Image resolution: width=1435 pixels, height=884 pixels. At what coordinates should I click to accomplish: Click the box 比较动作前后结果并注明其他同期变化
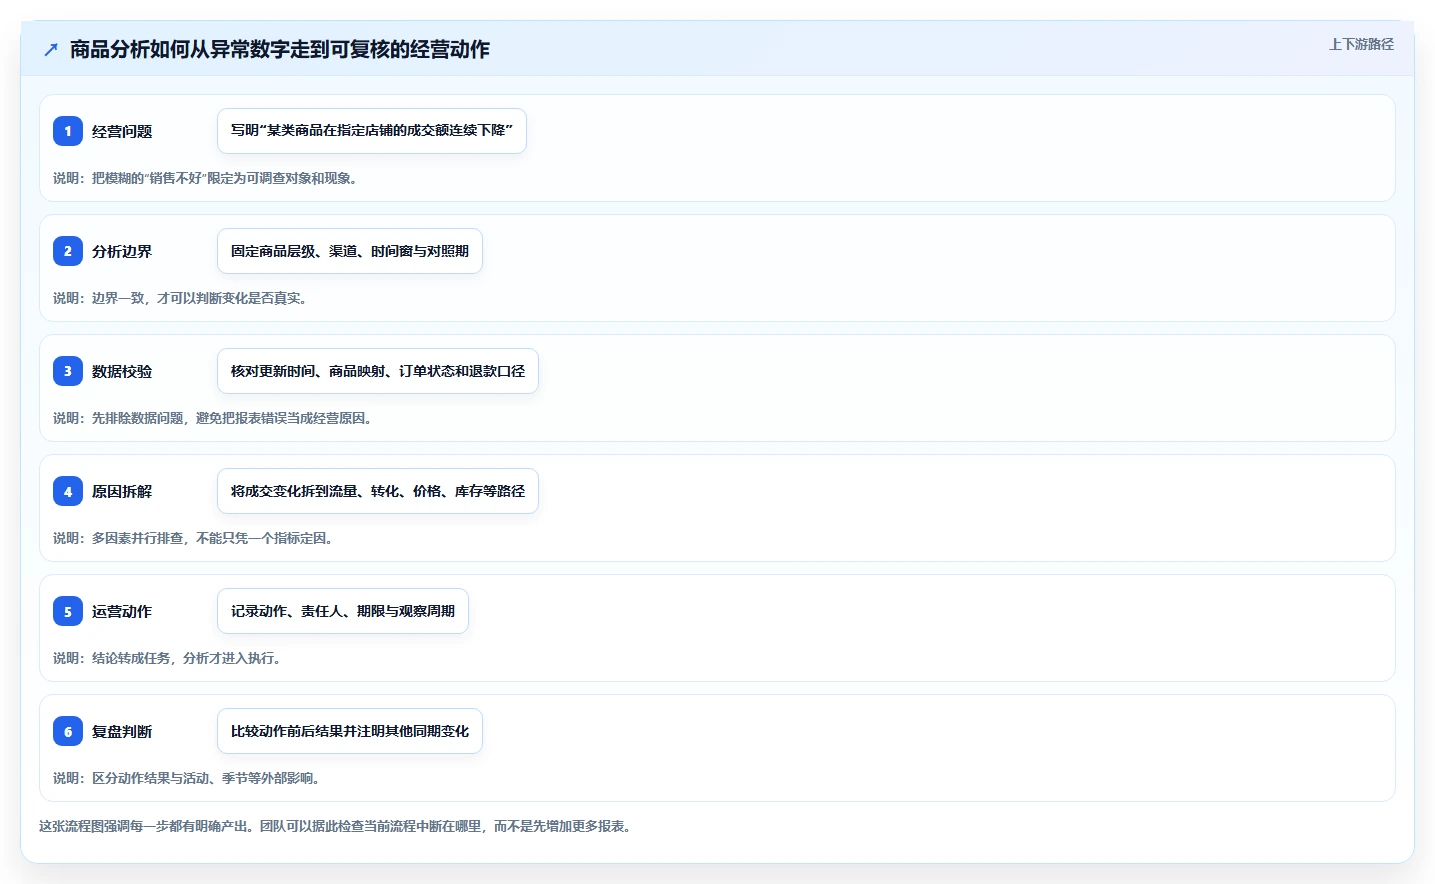[x=350, y=731]
